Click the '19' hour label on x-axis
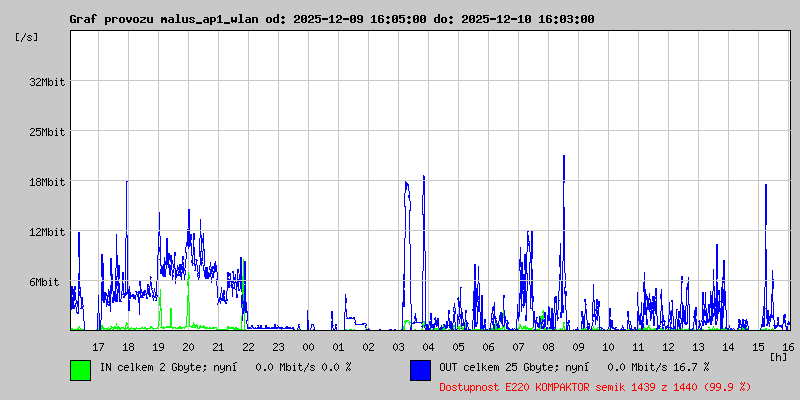 click(159, 347)
